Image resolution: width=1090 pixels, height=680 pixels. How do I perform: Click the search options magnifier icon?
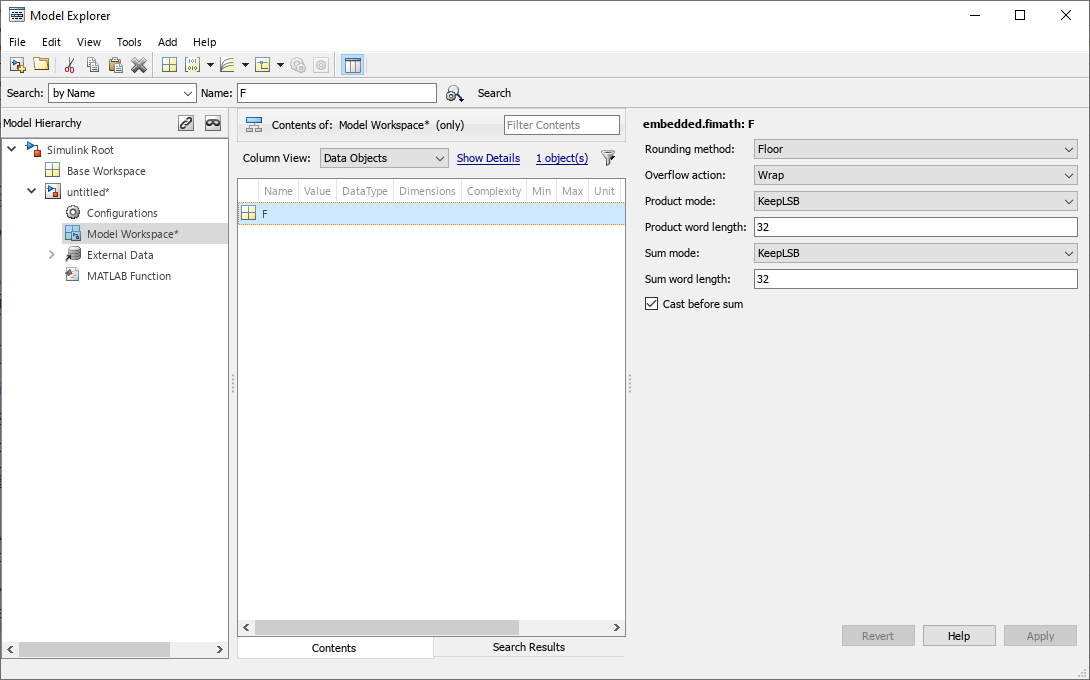click(x=454, y=93)
